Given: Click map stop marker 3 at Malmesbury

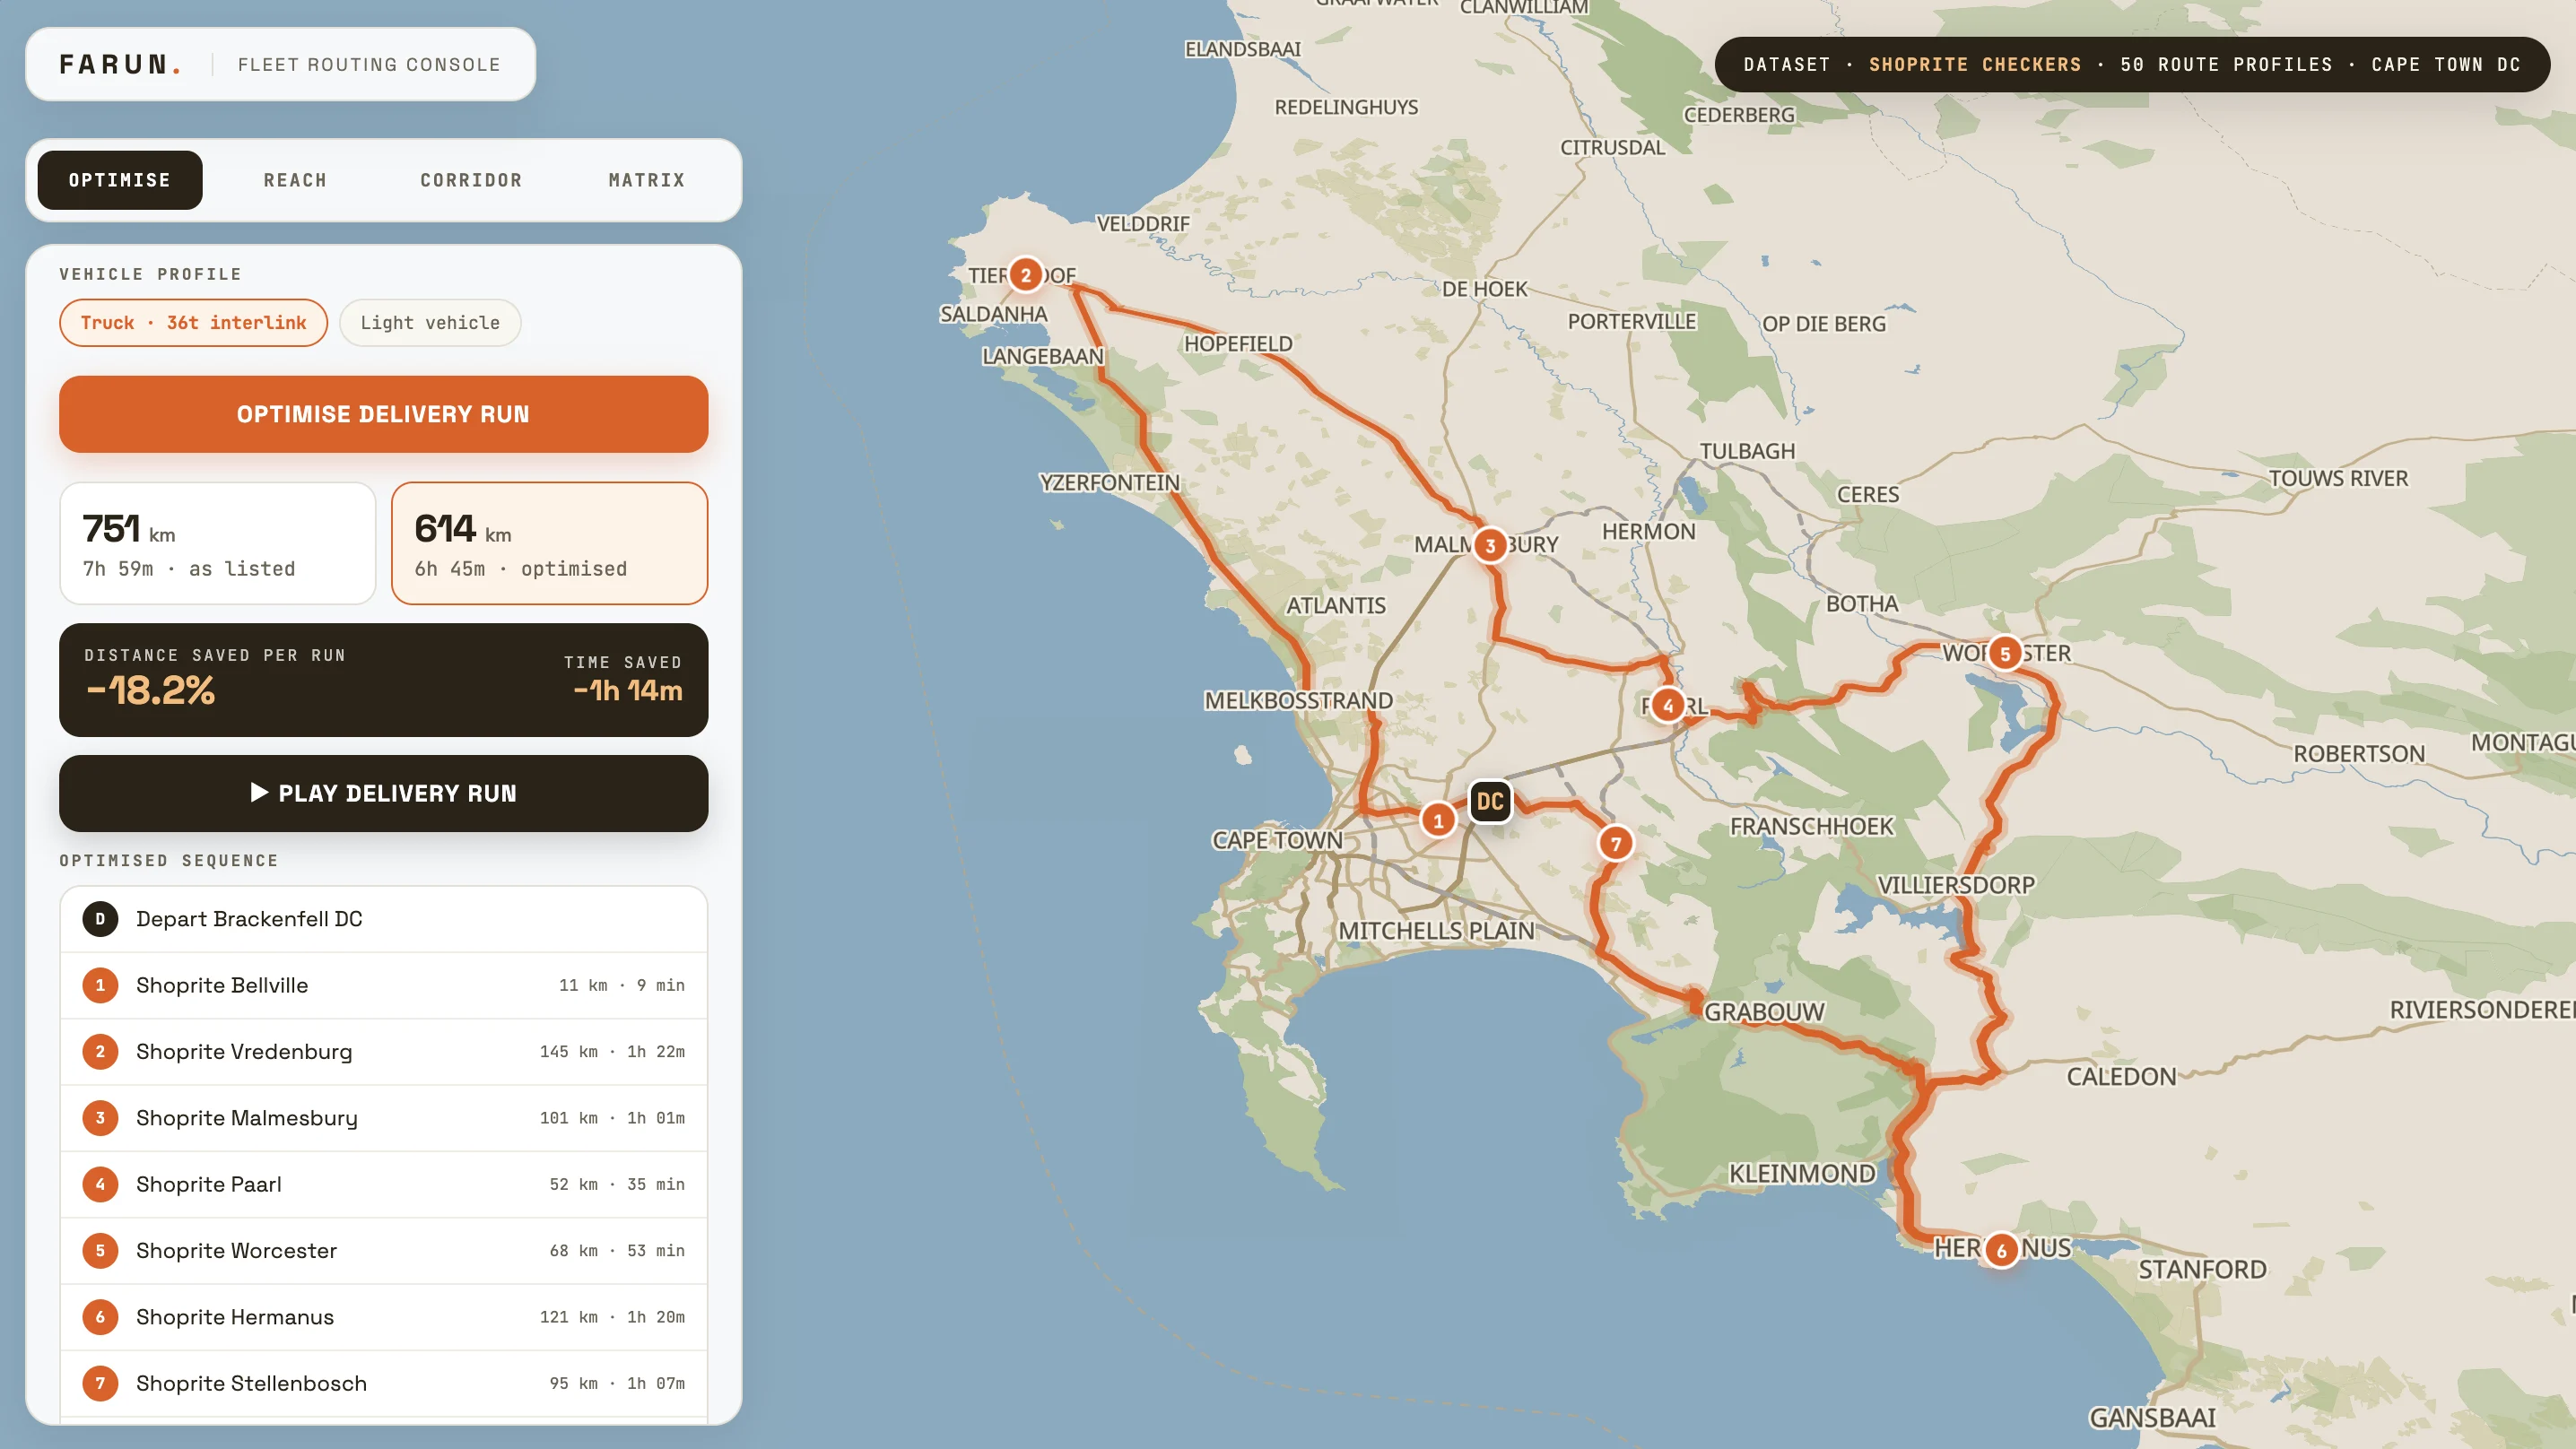Looking at the screenshot, I should (x=1490, y=546).
